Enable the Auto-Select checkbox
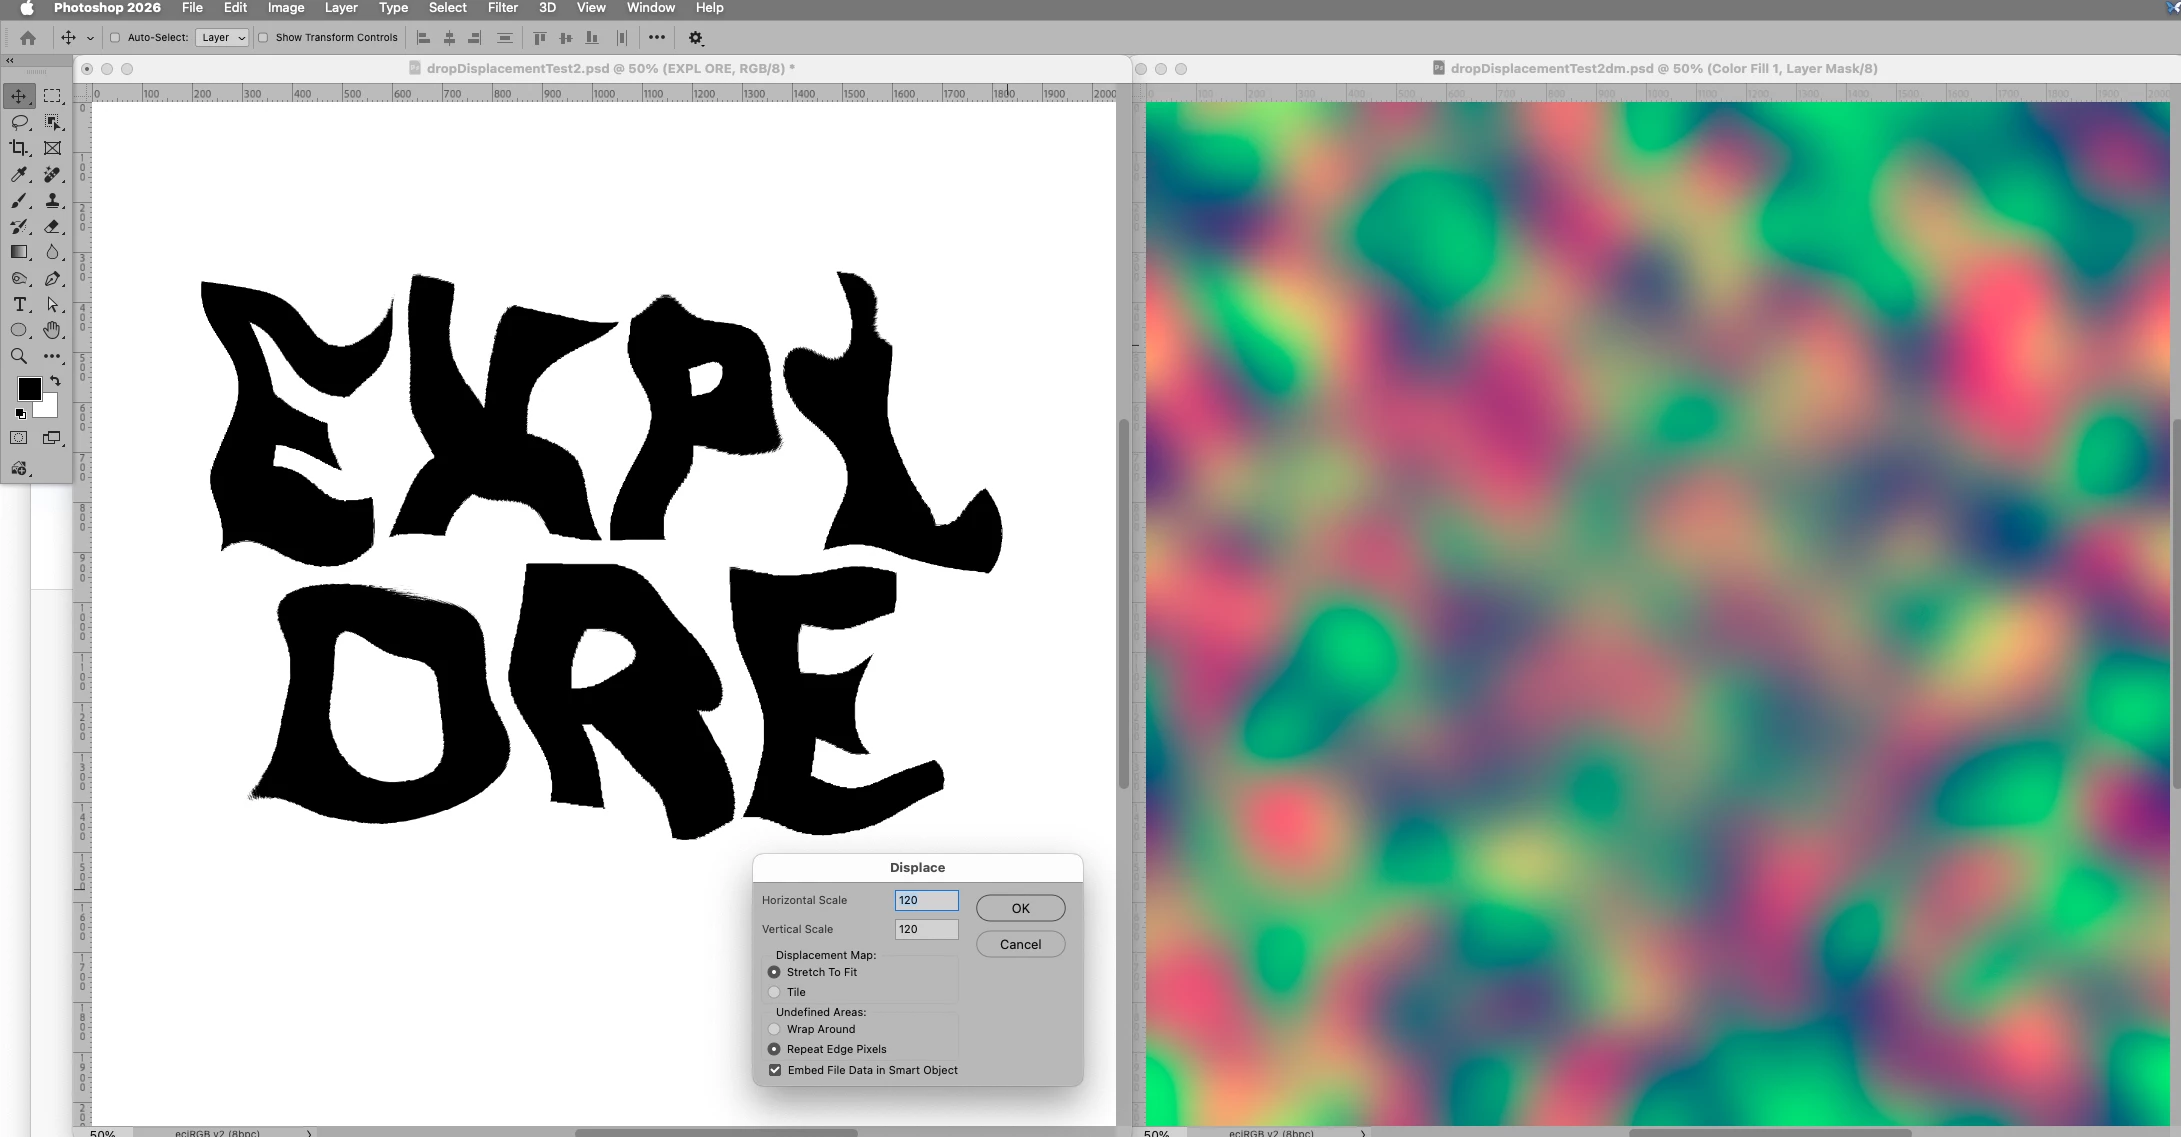 click(115, 38)
